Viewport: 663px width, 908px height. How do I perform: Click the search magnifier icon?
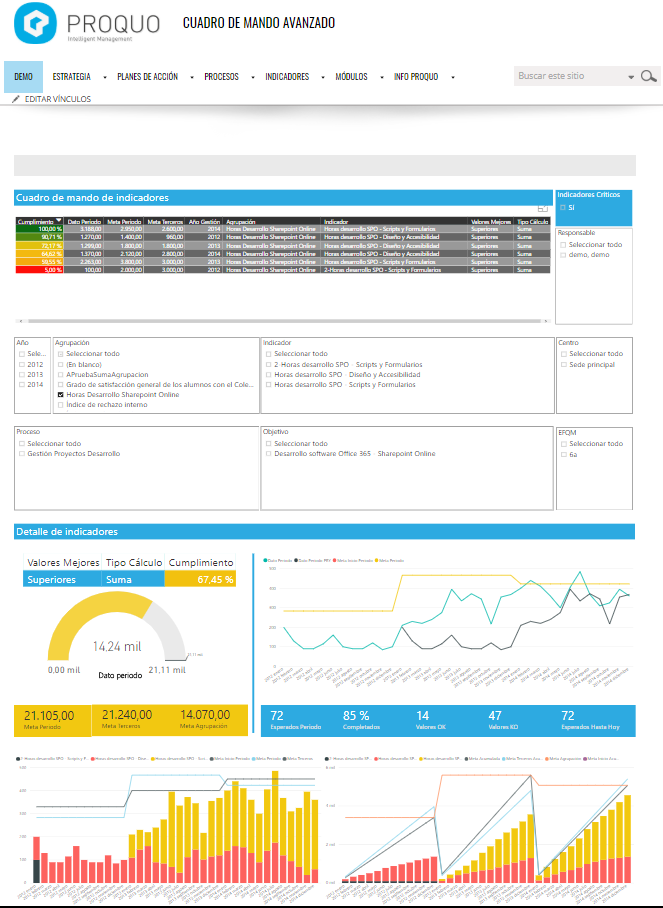(649, 76)
